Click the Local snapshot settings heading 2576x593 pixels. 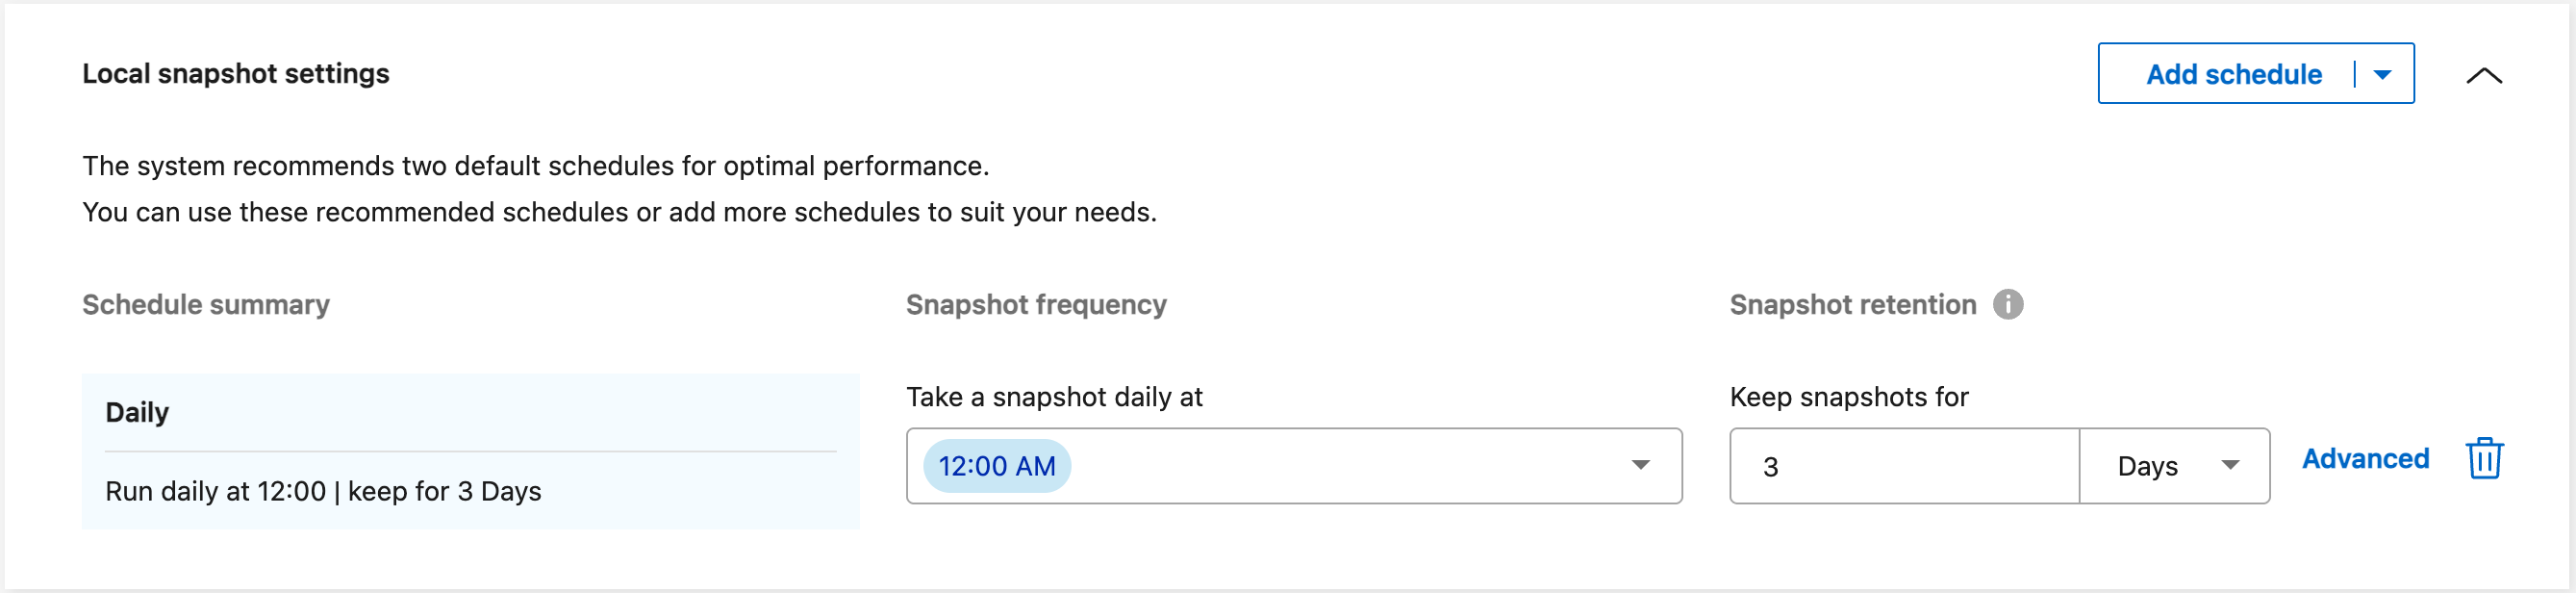tap(236, 74)
